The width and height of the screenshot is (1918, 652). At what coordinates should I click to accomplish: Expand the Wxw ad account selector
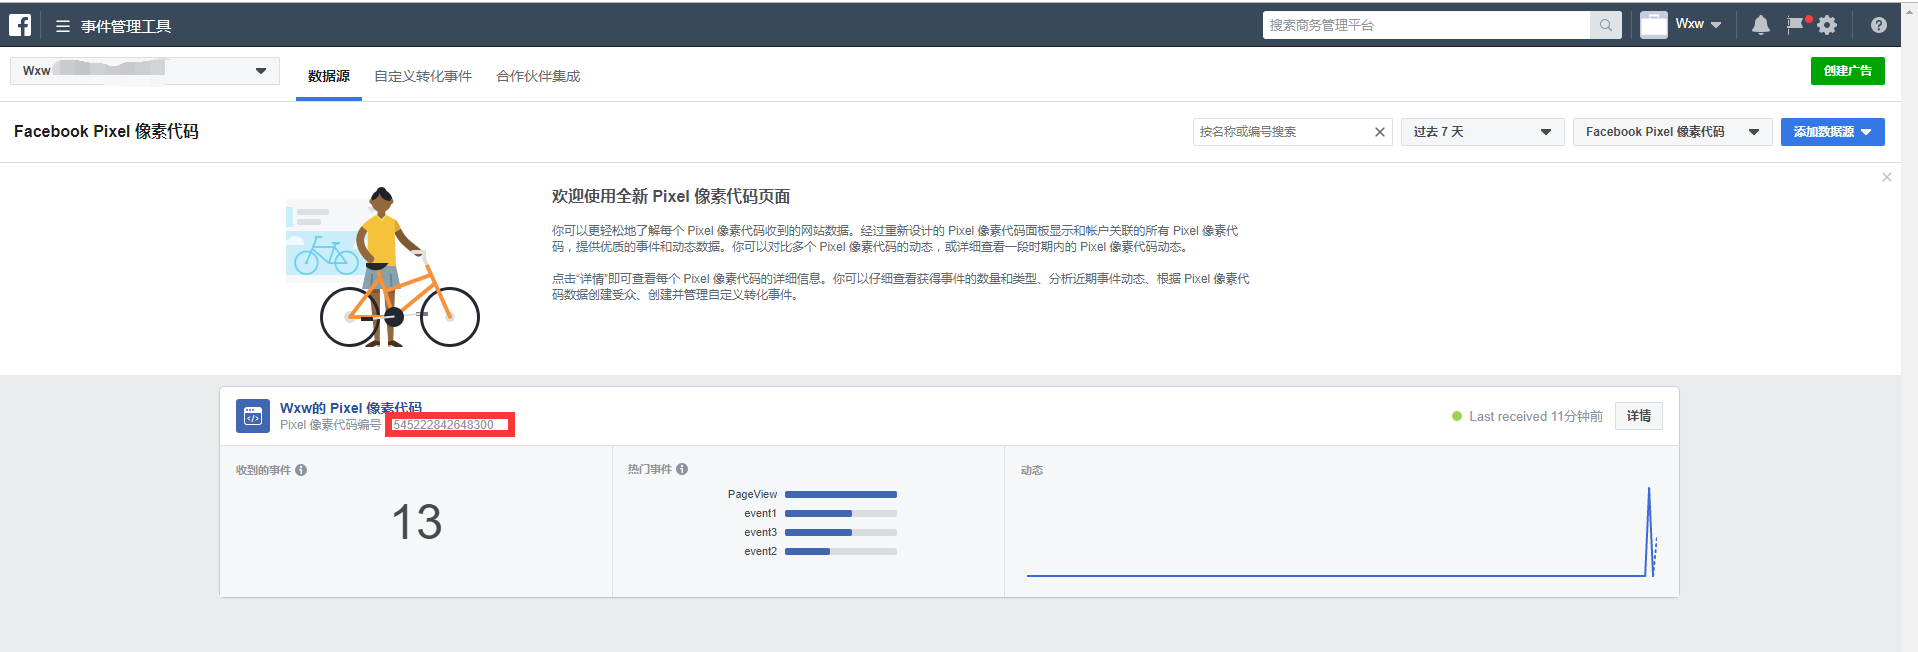point(145,71)
